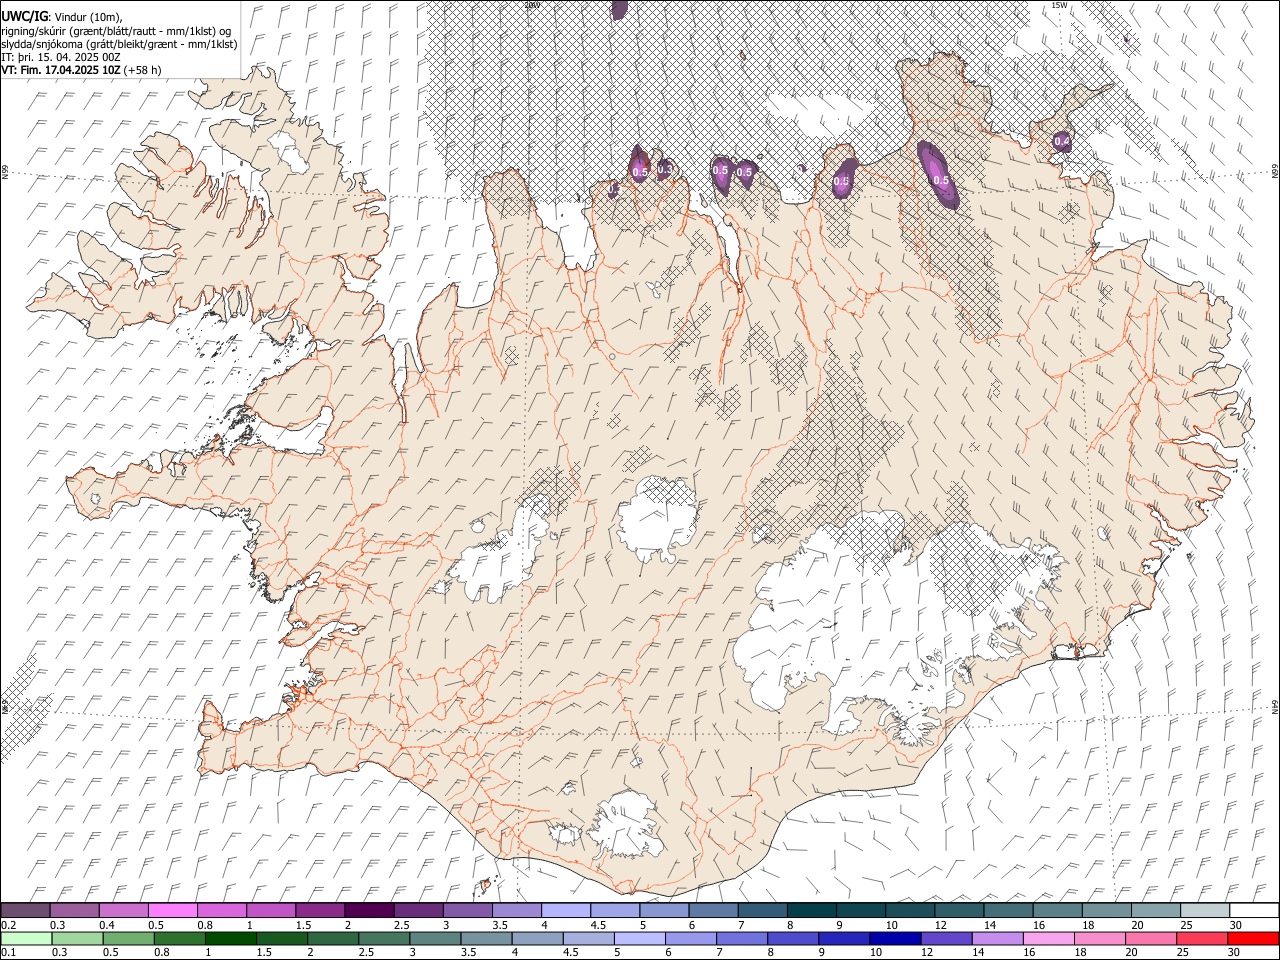Screen dimensions: 1280x960
Task: Click the "slydda/snjókoma" legend description line
Action: pyautogui.click(x=119, y=44)
